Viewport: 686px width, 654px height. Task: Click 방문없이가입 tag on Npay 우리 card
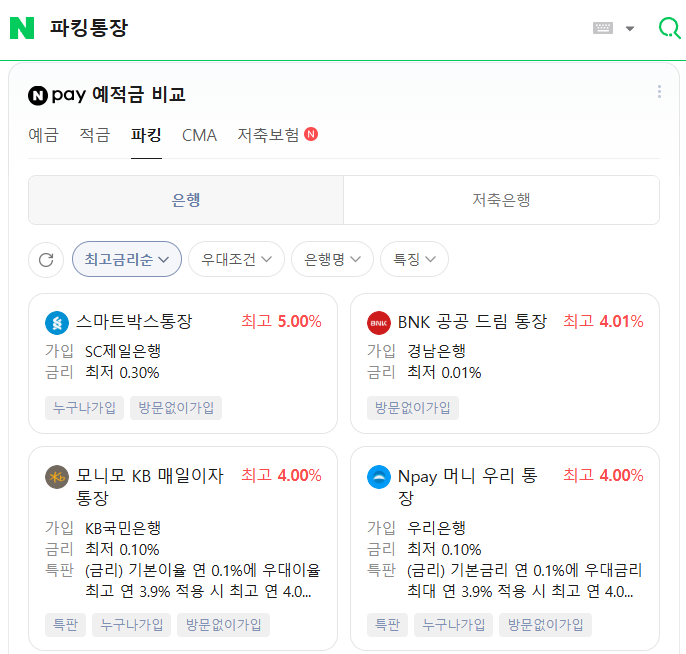point(545,625)
